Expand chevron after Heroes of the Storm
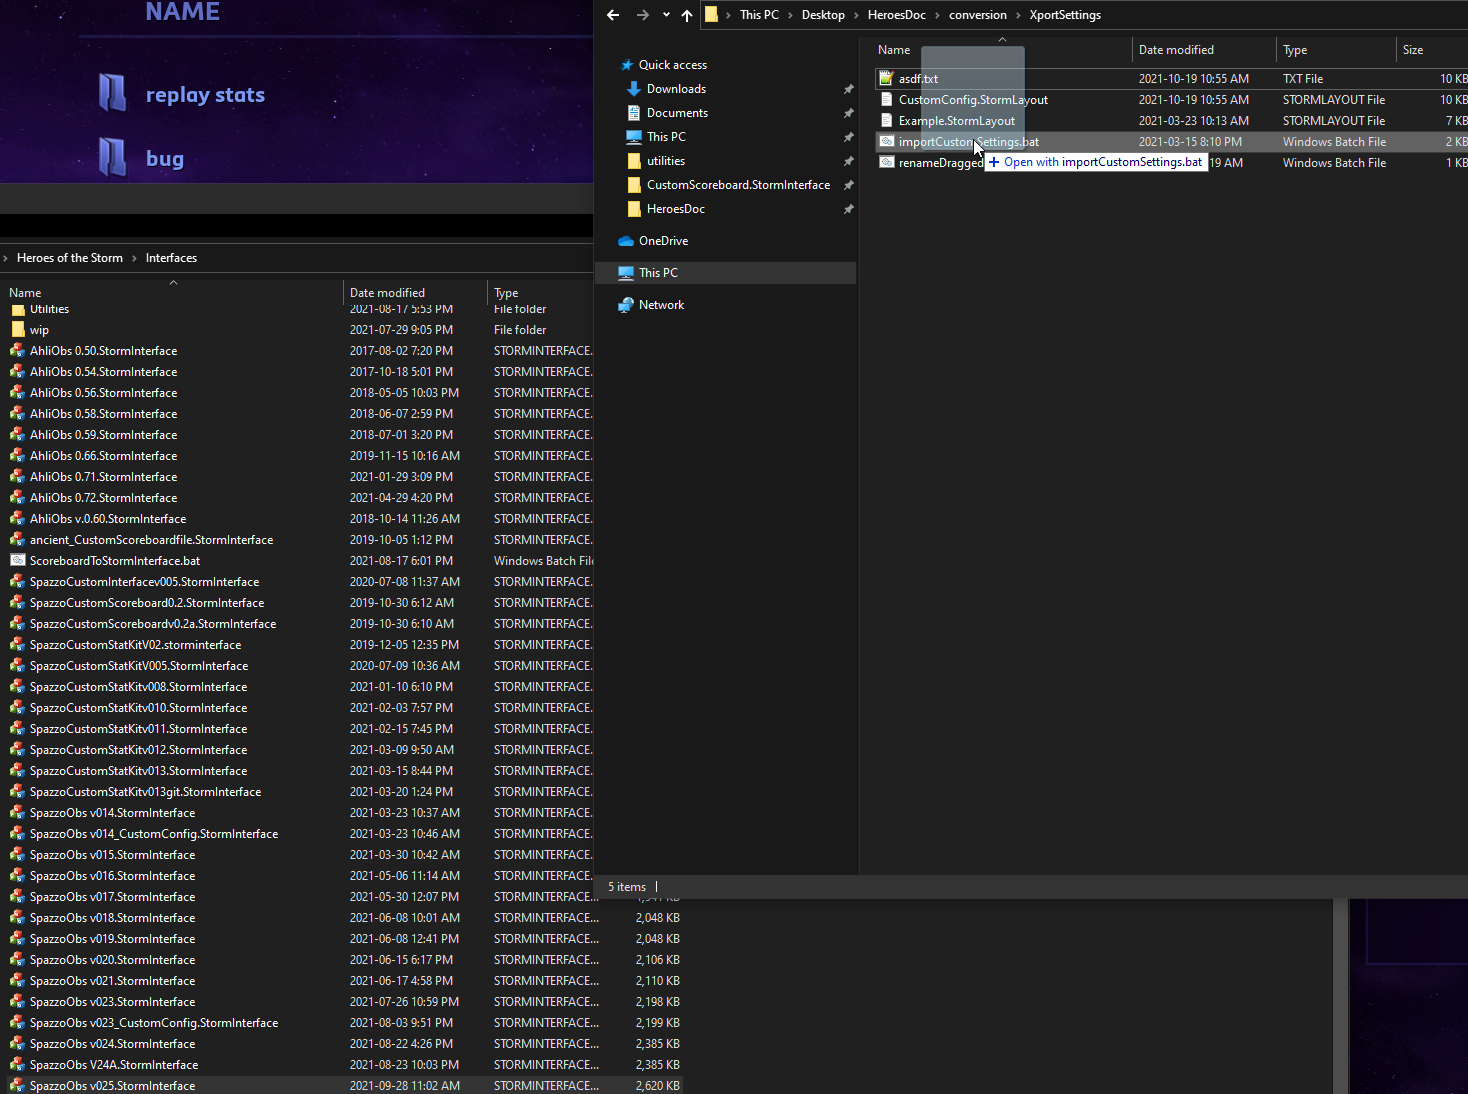This screenshot has width=1468, height=1094. pyautogui.click(x=134, y=258)
